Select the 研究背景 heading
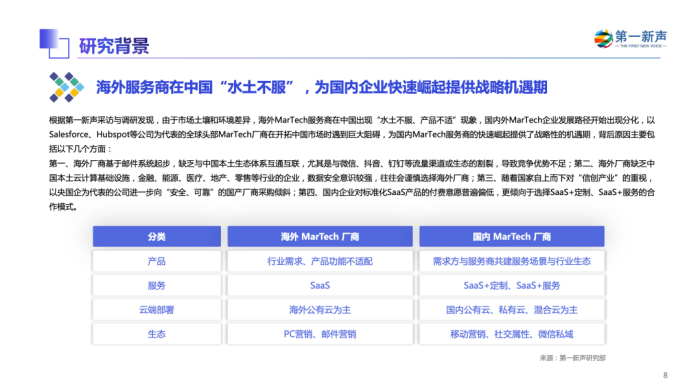The image size is (700, 392). pos(114,46)
